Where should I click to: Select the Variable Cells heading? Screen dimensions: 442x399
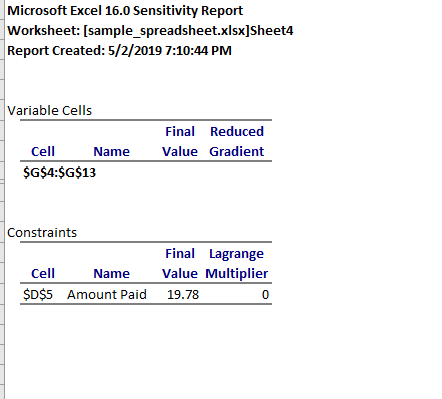coord(49,111)
